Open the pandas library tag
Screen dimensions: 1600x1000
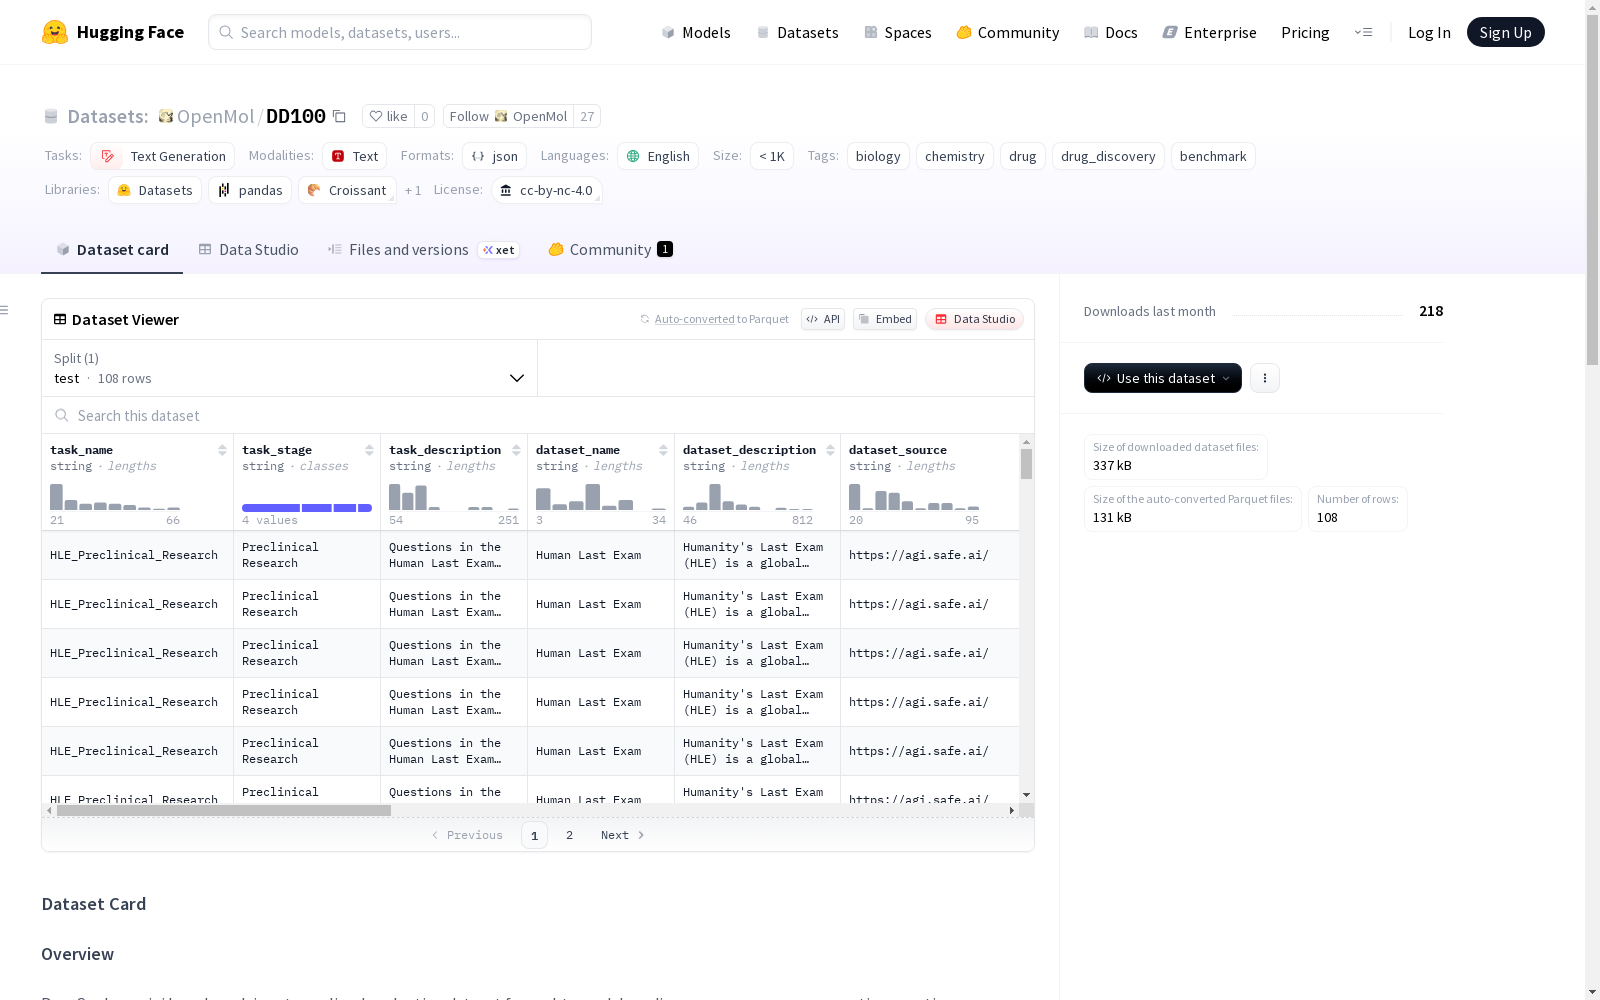250,190
